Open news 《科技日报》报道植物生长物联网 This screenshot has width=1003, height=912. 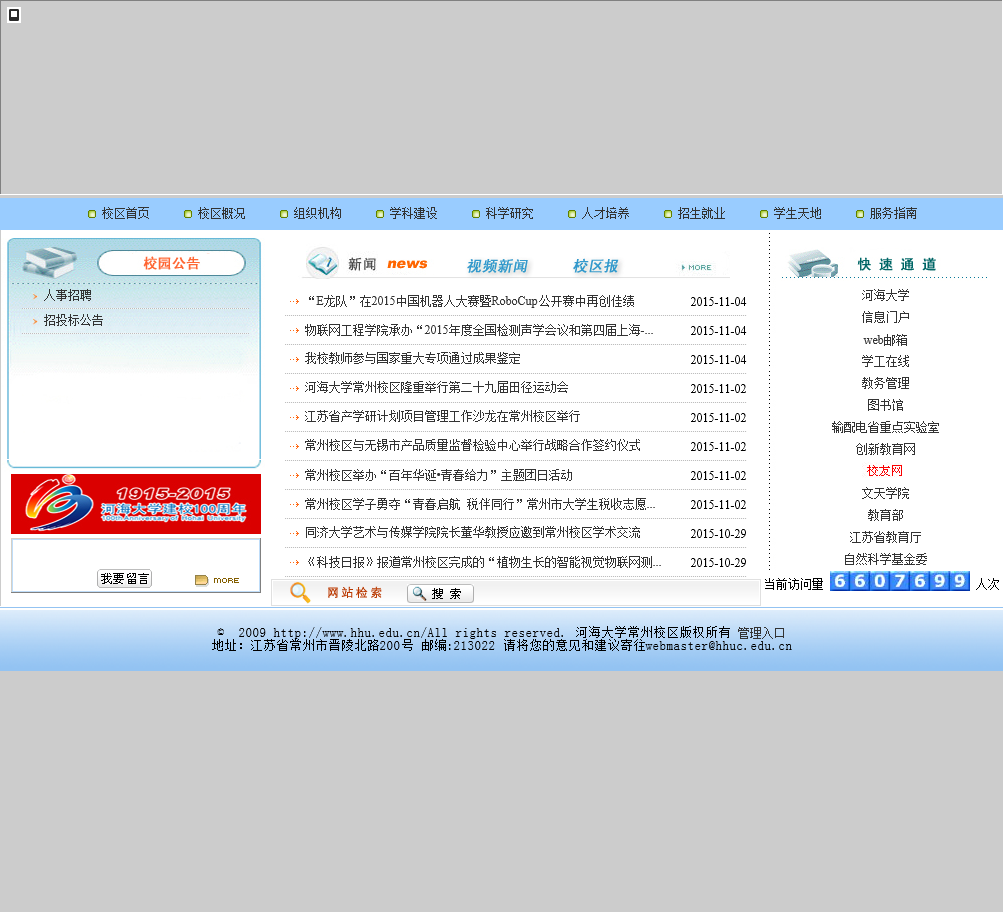483,562
